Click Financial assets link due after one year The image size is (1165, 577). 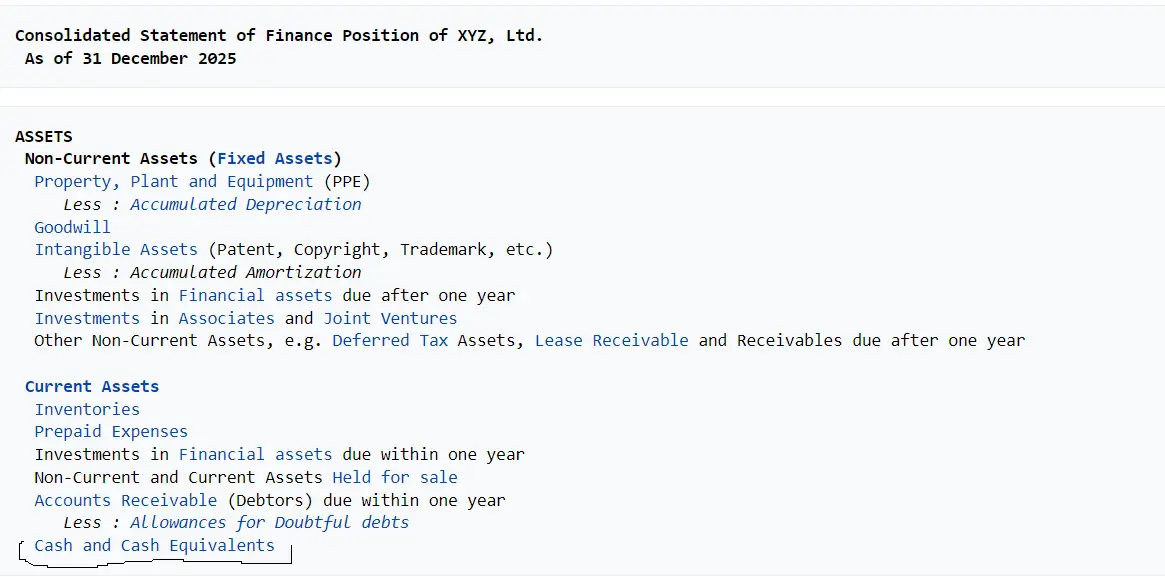[255, 295]
